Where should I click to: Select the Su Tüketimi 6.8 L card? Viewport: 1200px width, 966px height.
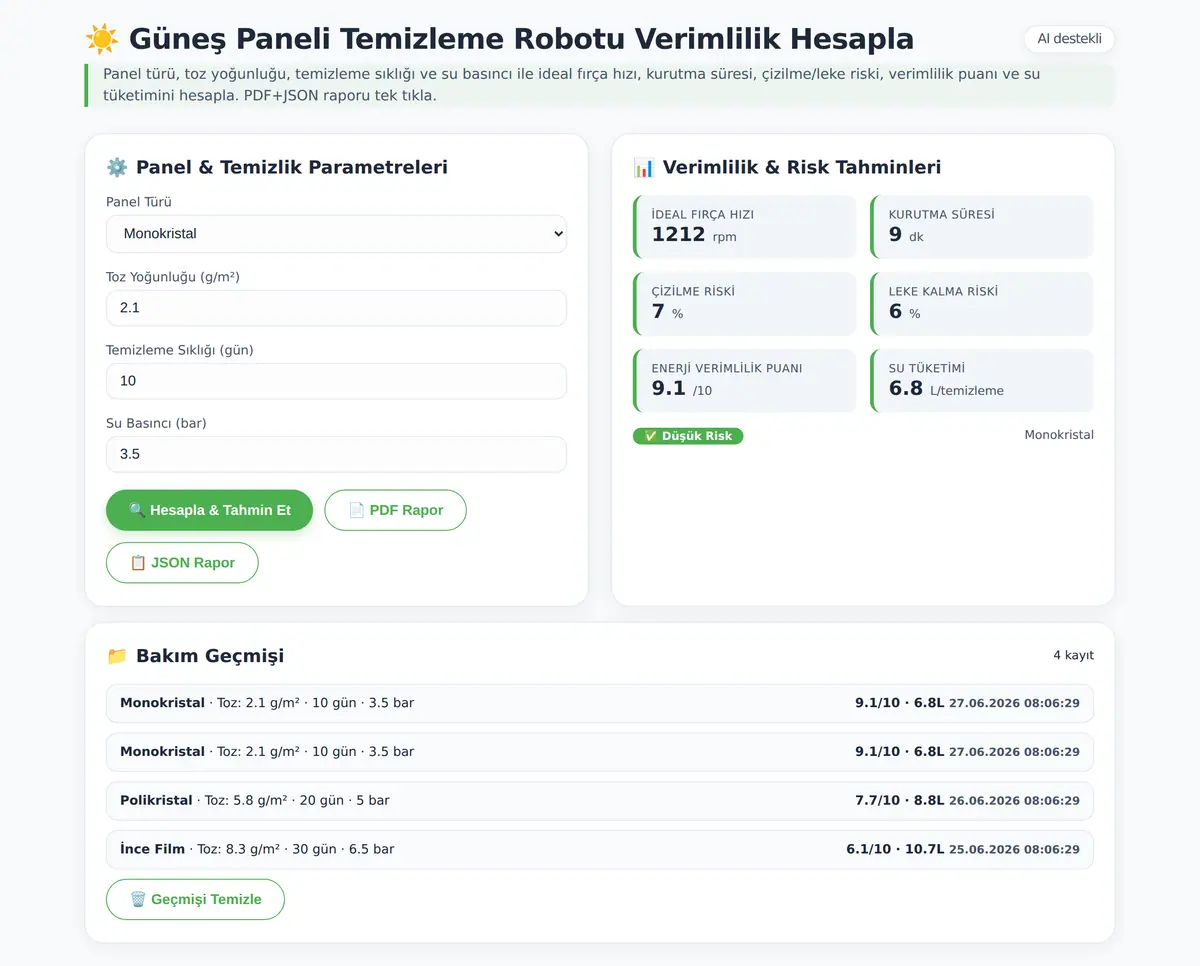tap(982, 381)
